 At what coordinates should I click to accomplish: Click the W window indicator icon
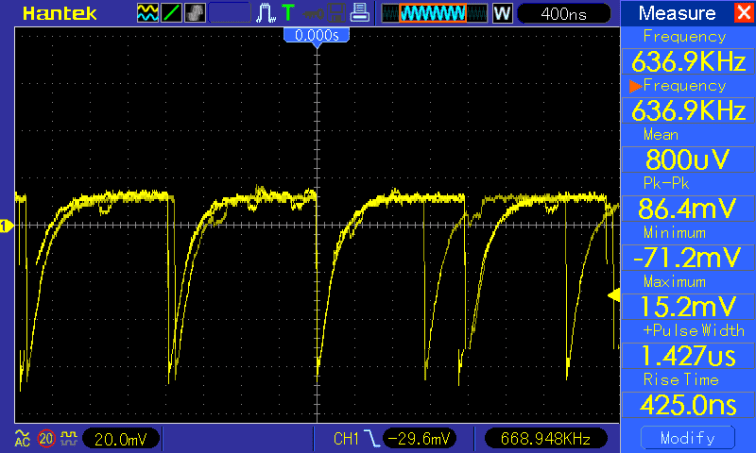(502, 14)
